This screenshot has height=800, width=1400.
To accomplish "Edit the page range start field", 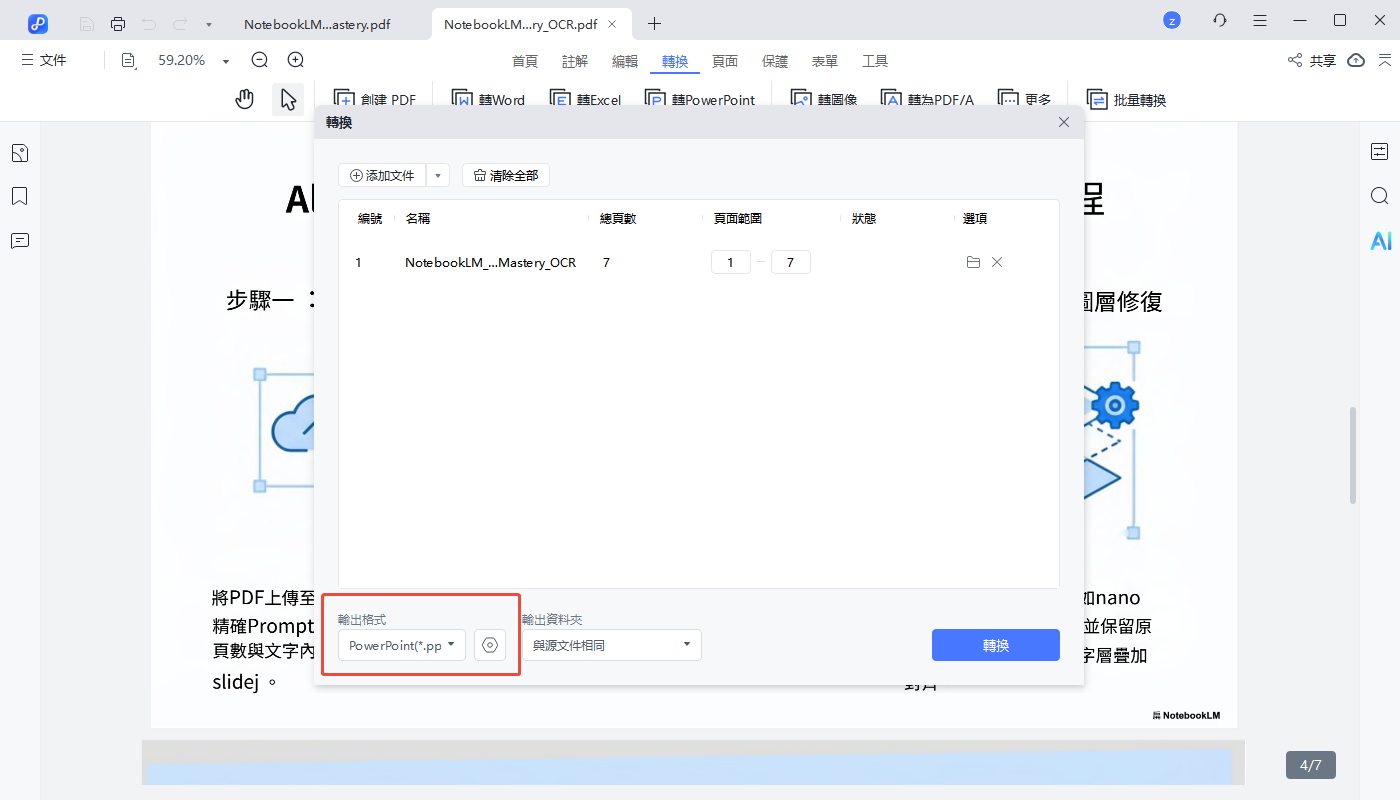I will (730, 261).
